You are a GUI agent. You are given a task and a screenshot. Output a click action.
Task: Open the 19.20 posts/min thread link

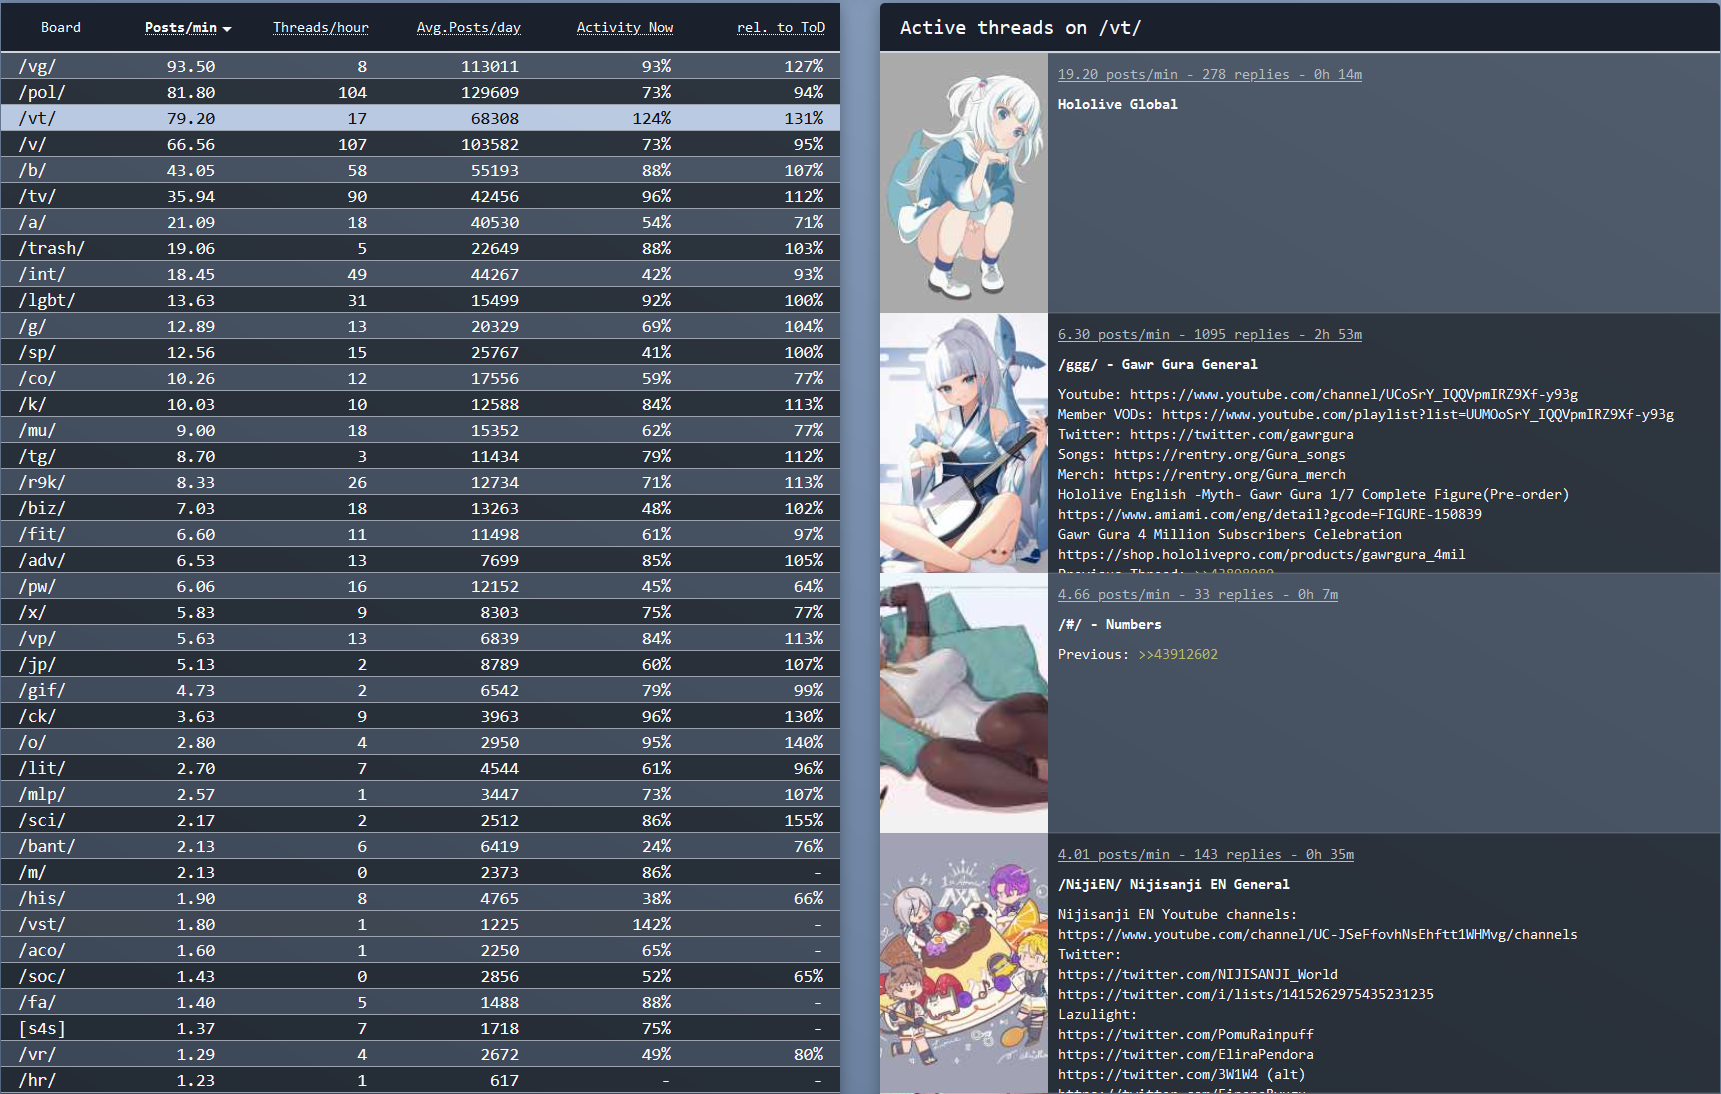pyautogui.click(x=1210, y=74)
